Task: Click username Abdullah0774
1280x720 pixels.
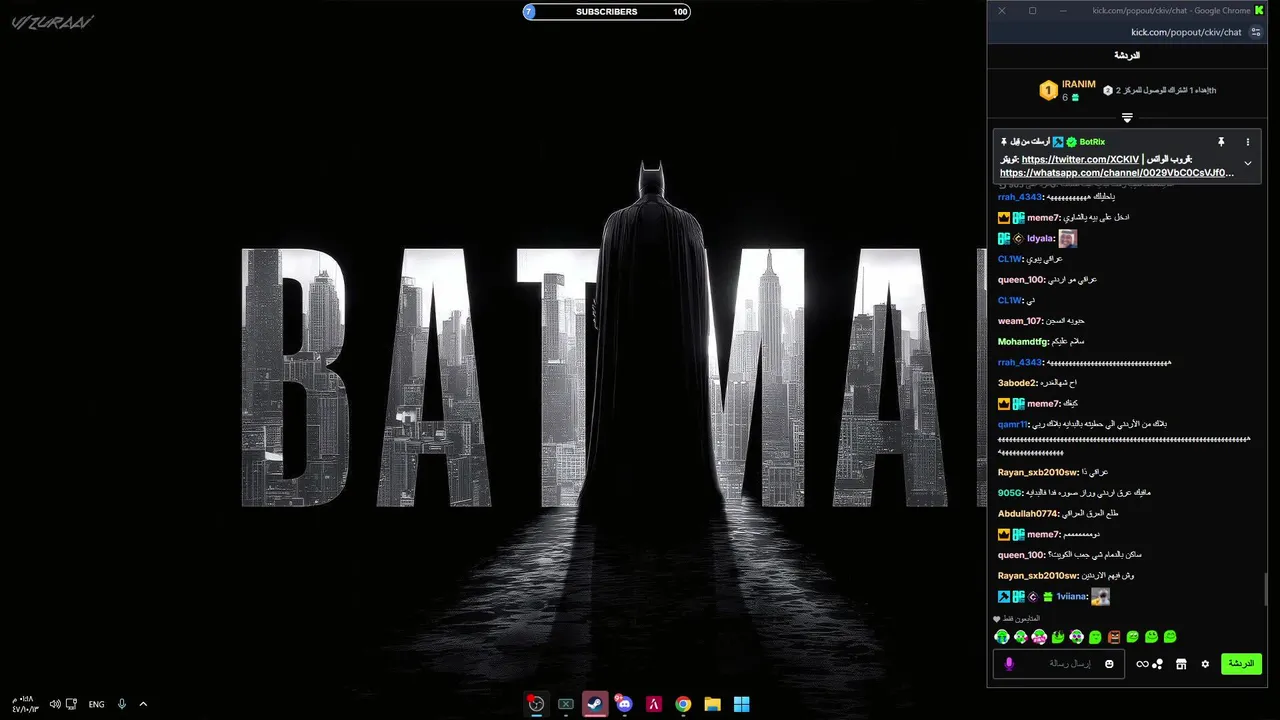Action: click(1028, 514)
